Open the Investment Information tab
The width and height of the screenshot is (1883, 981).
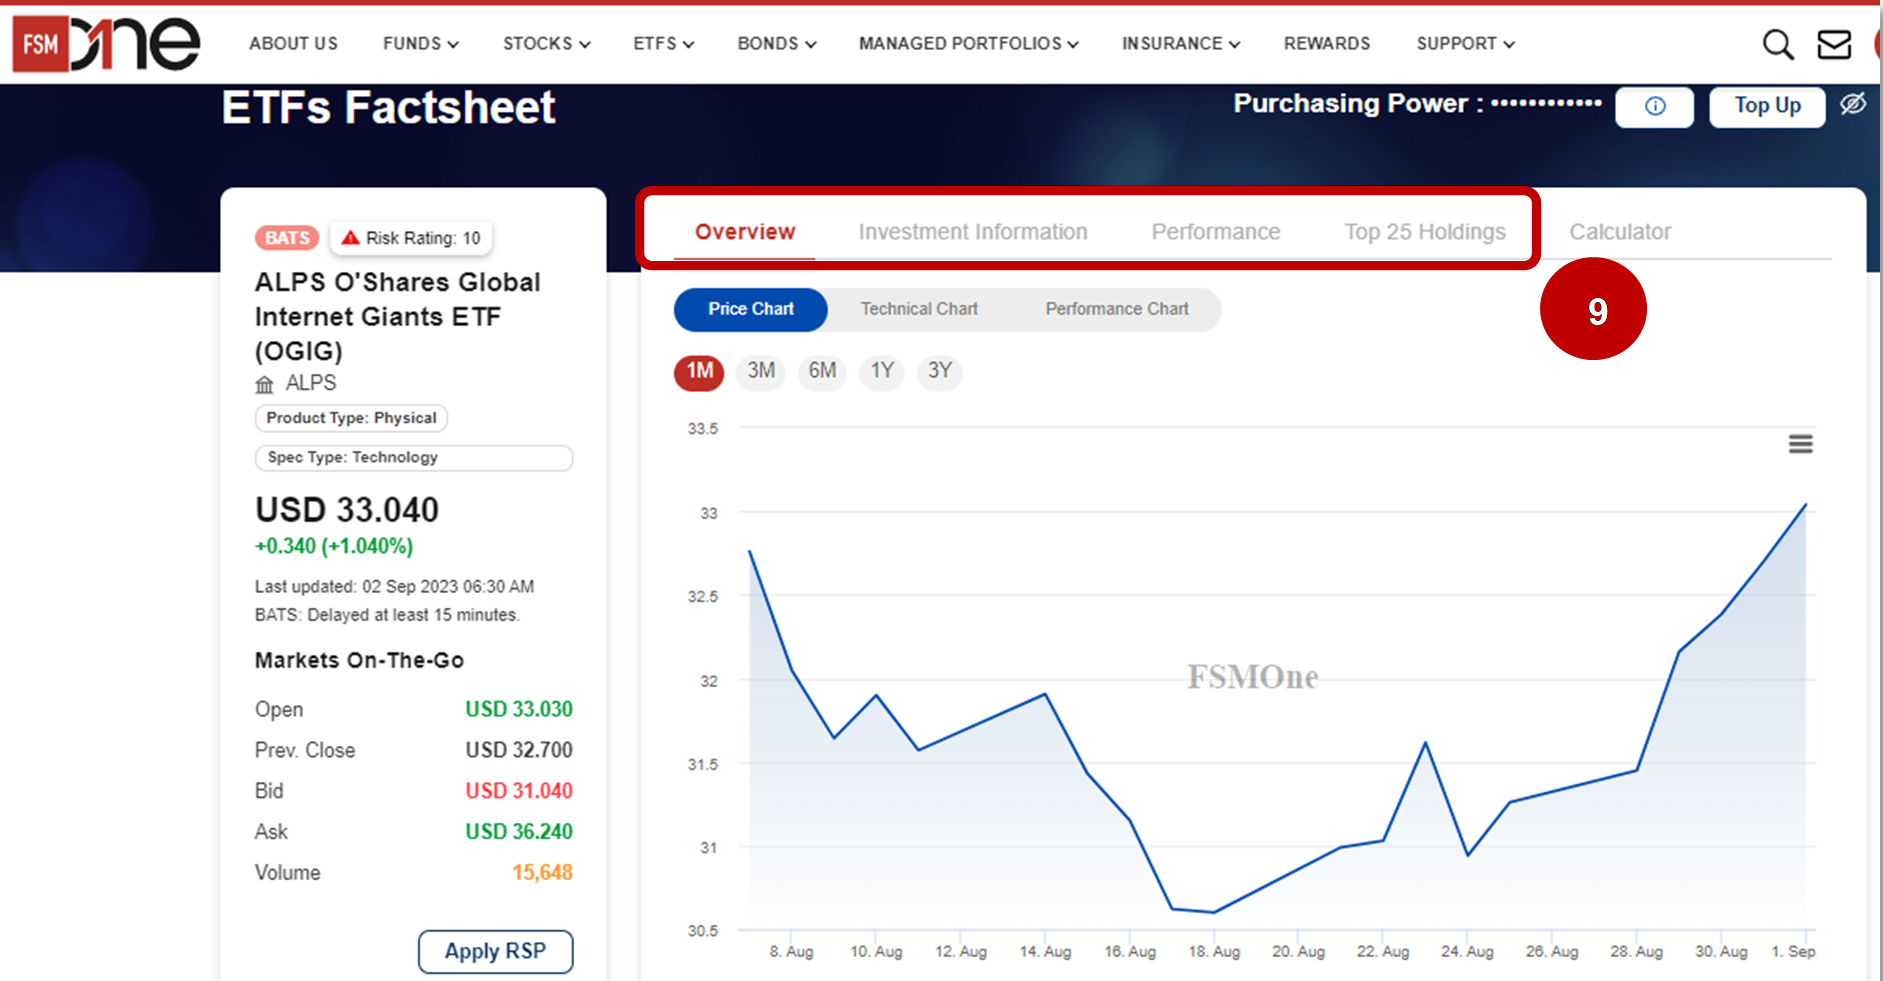point(972,231)
